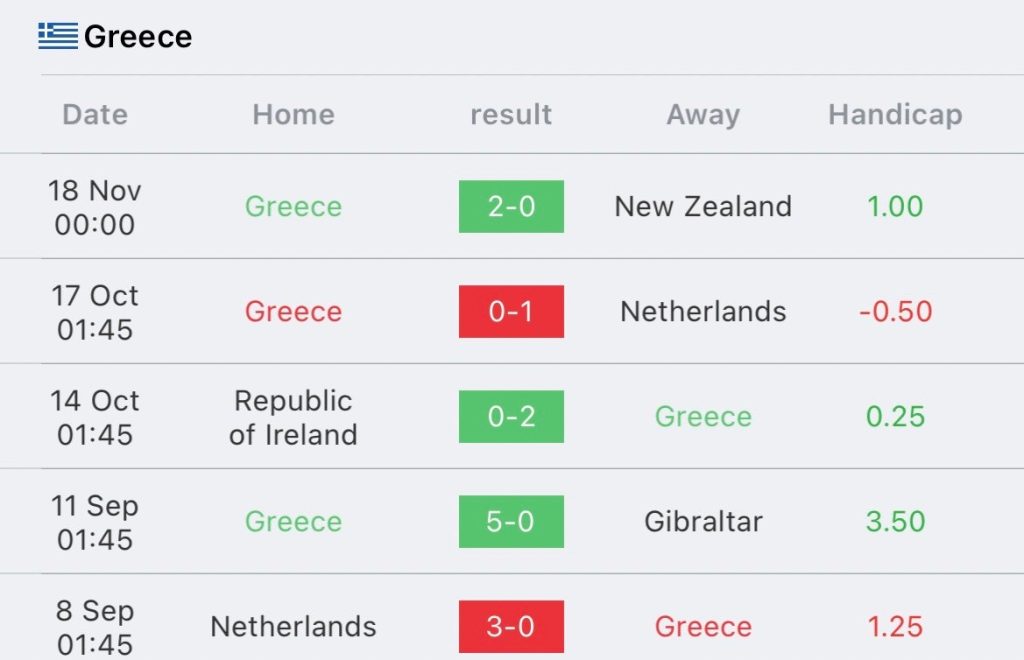Open the red 3-0 result badge
Image resolution: width=1024 pixels, height=660 pixels.
tap(511, 627)
